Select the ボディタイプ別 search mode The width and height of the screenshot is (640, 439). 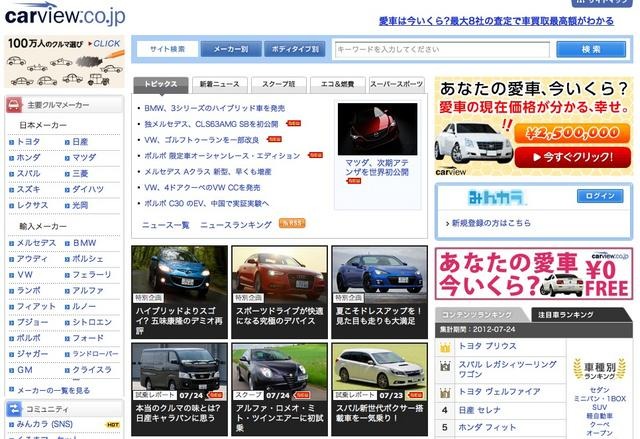[295, 49]
